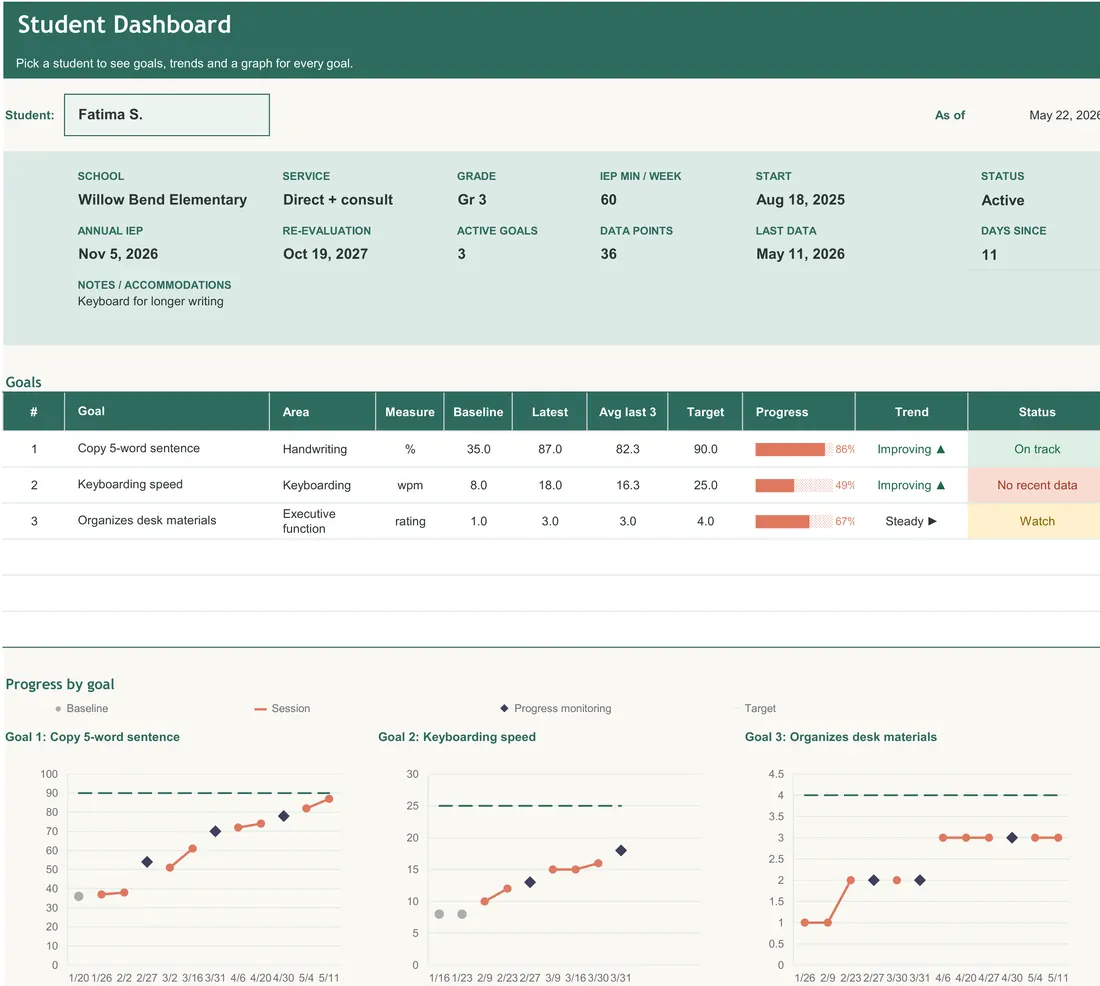Image resolution: width=1100 pixels, height=986 pixels.
Task: Select the Target label in the chart legend
Action: coord(760,709)
